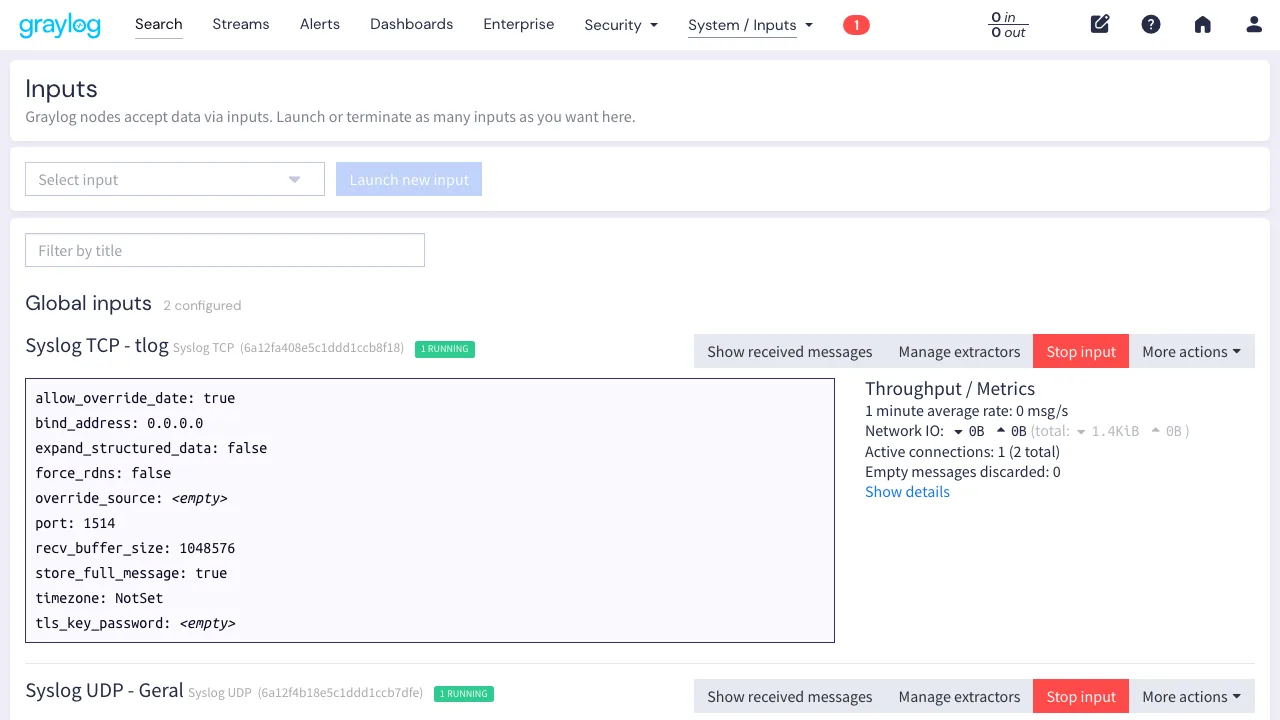The image size is (1280, 720).
Task: Click the Syslog TCP - tlog title
Action: click(x=97, y=346)
